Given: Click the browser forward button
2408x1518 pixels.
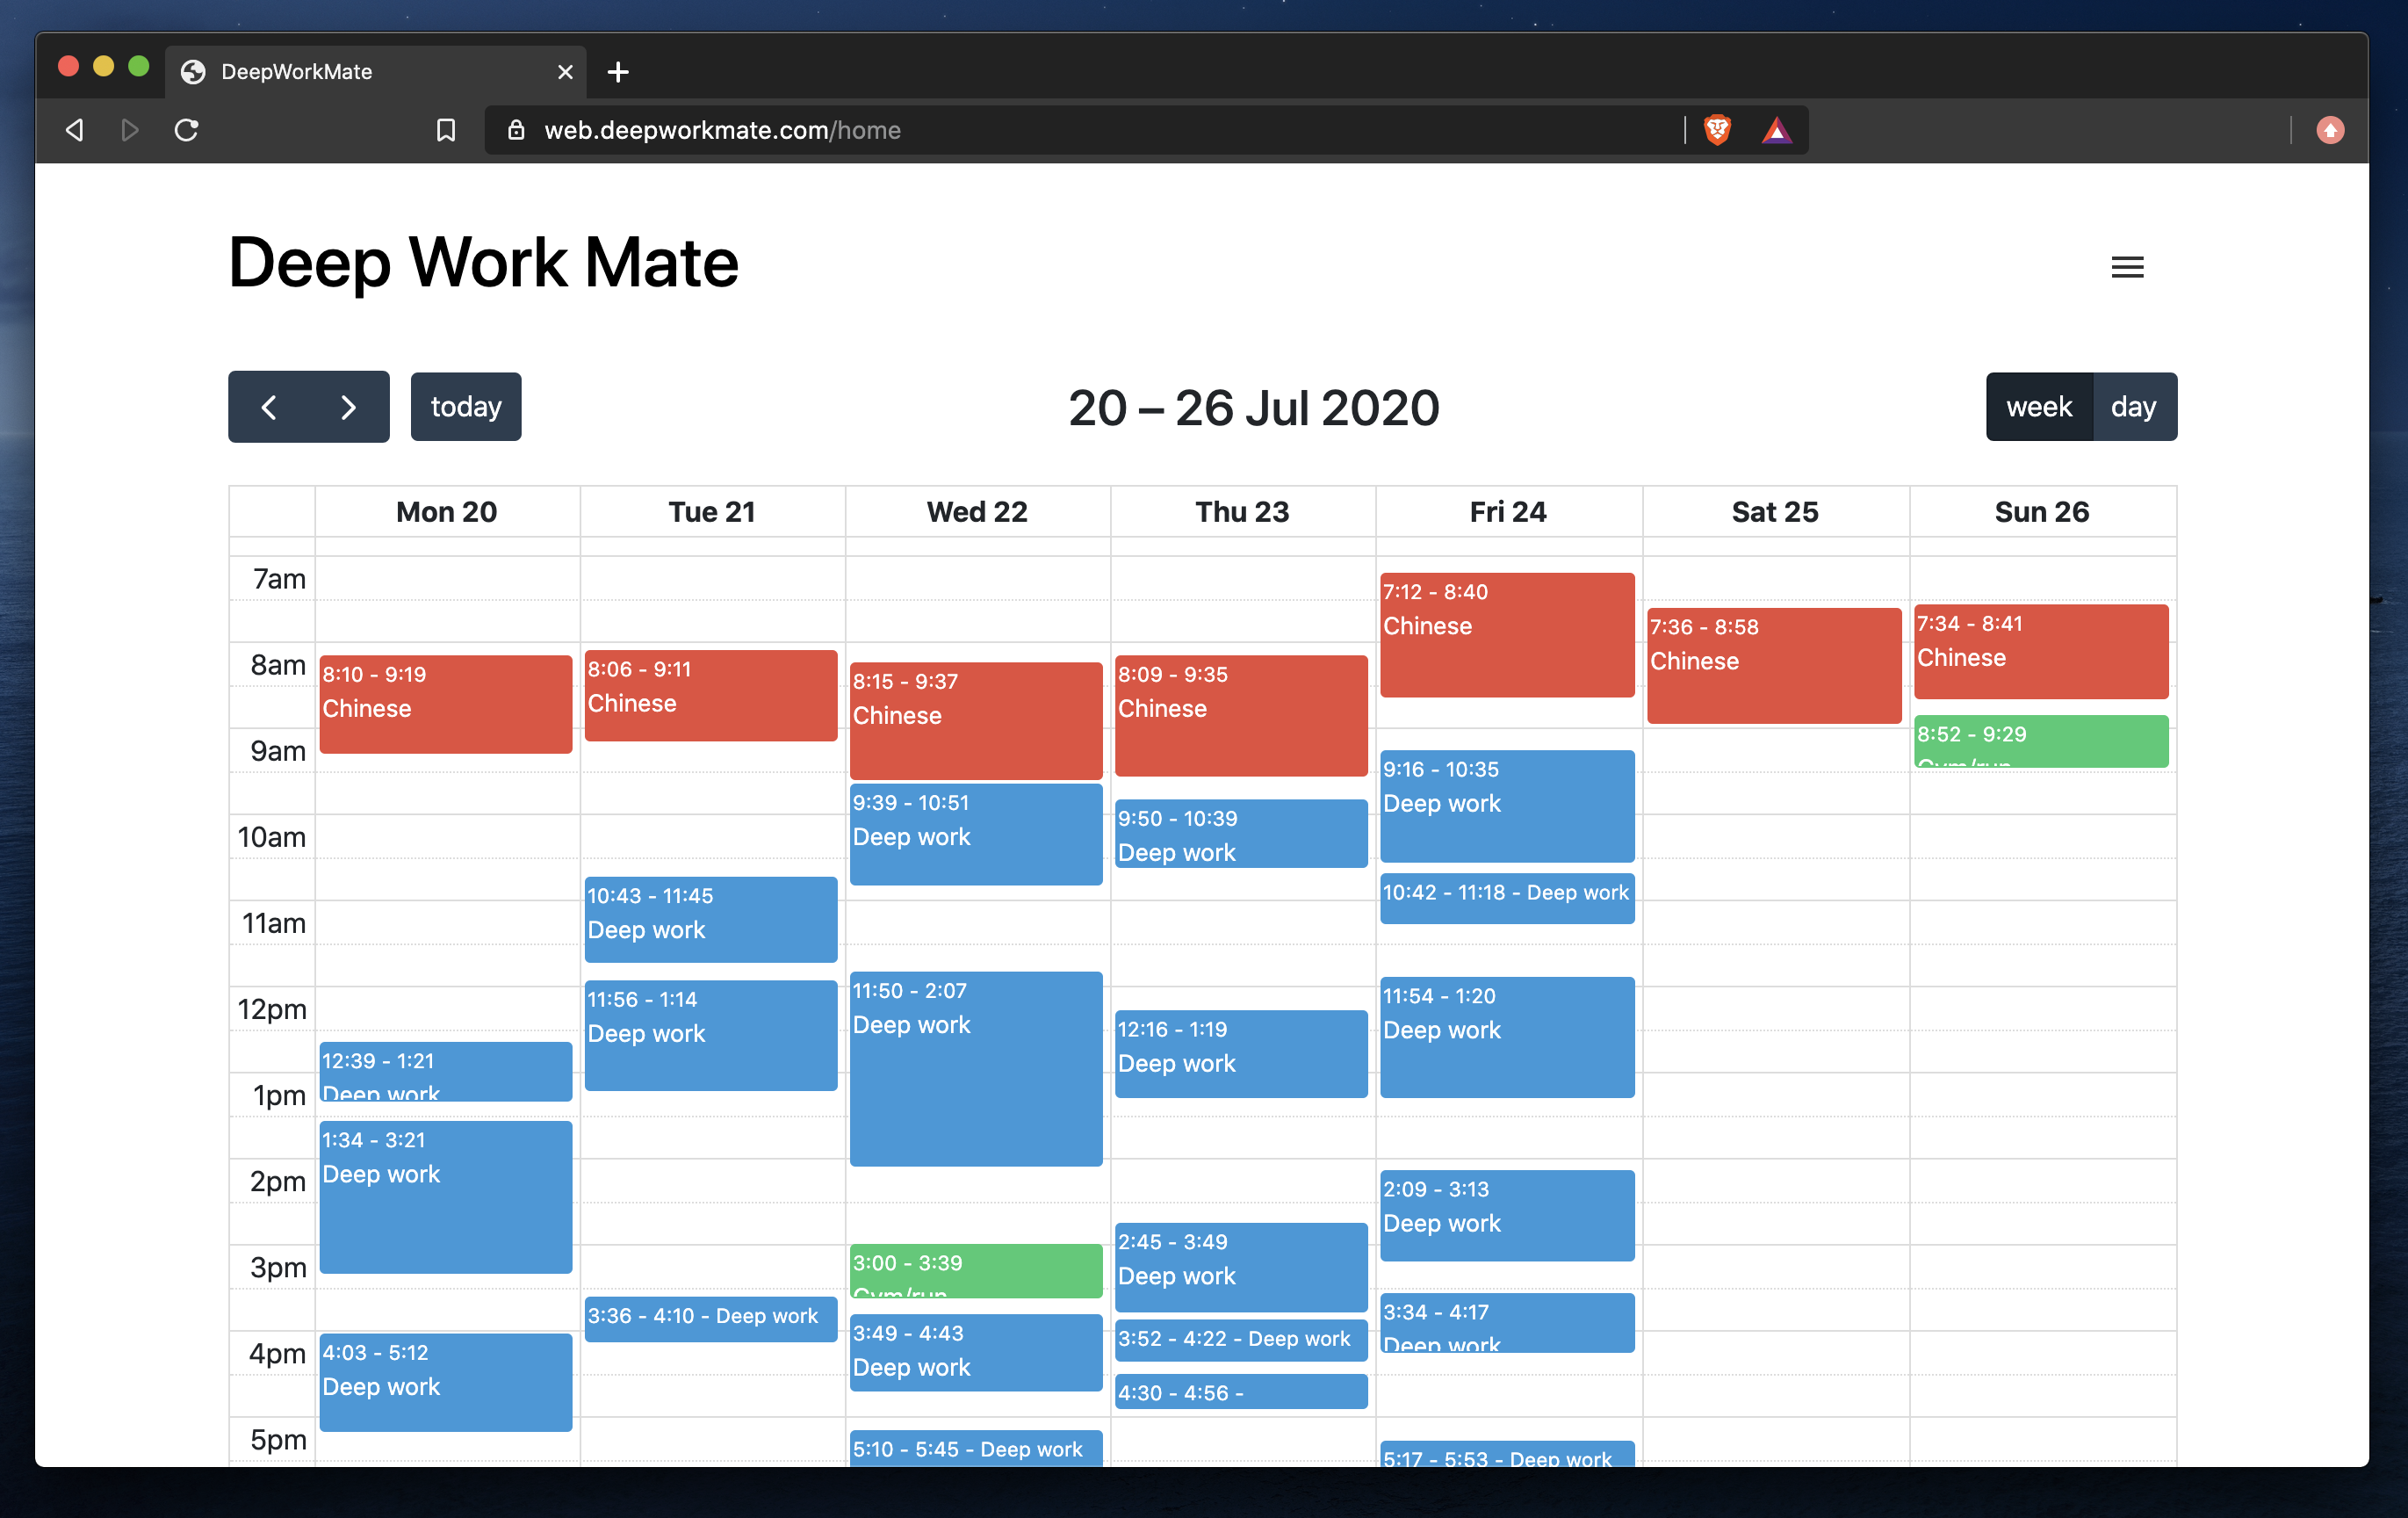Looking at the screenshot, I should click(129, 130).
